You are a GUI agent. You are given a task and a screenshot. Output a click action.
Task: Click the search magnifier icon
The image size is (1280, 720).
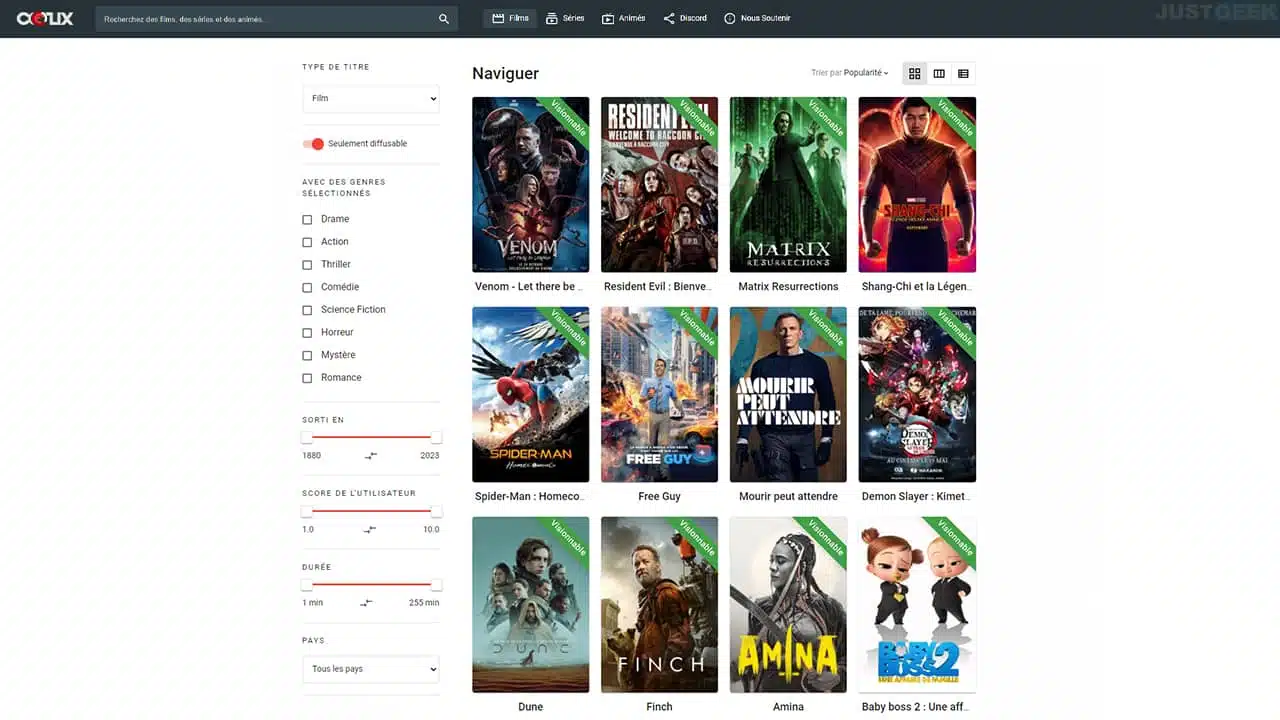pyautogui.click(x=444, y=18)
